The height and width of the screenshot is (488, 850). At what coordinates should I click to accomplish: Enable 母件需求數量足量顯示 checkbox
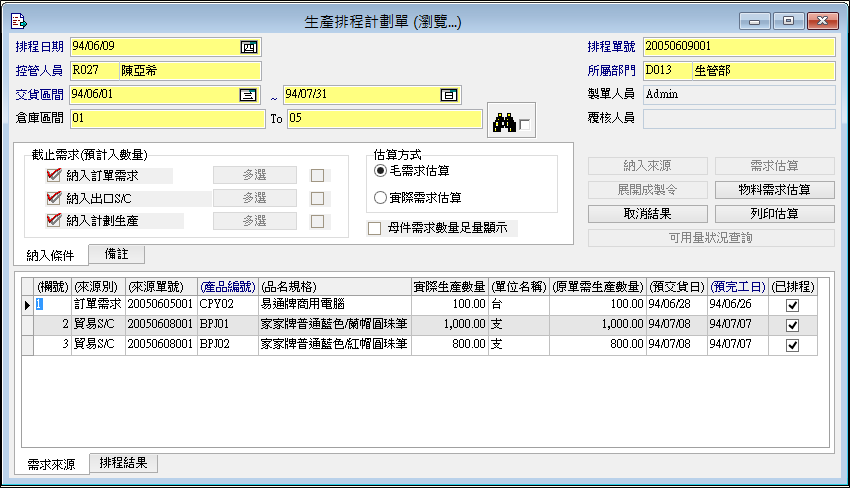pos(375,228)
